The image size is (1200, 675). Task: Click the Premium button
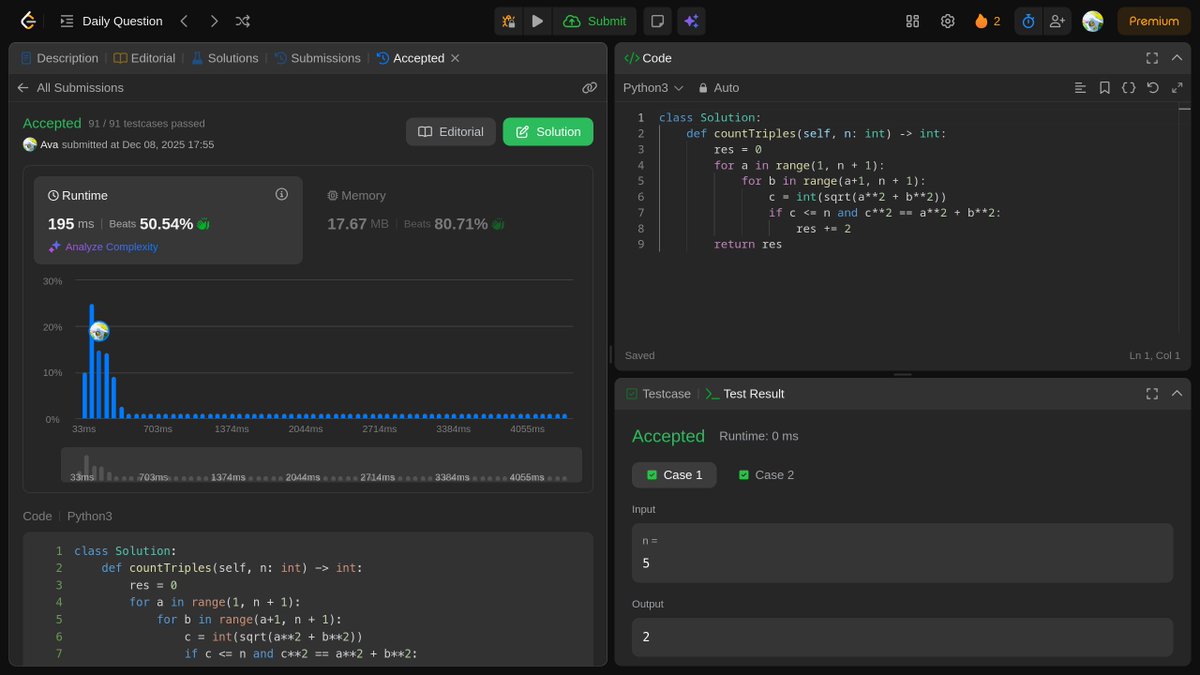(1154, 21)
